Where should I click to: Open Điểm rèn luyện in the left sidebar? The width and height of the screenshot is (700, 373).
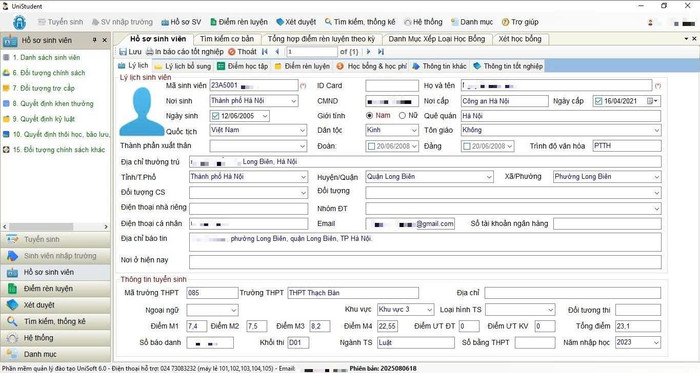point(55,289)
